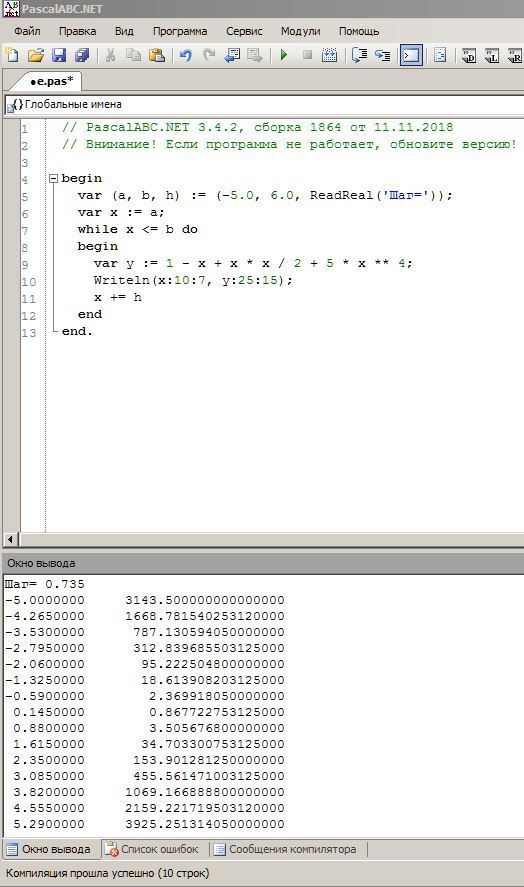
Task: Save the file with the floppy disk icon
Action: (x=59, y=55)
